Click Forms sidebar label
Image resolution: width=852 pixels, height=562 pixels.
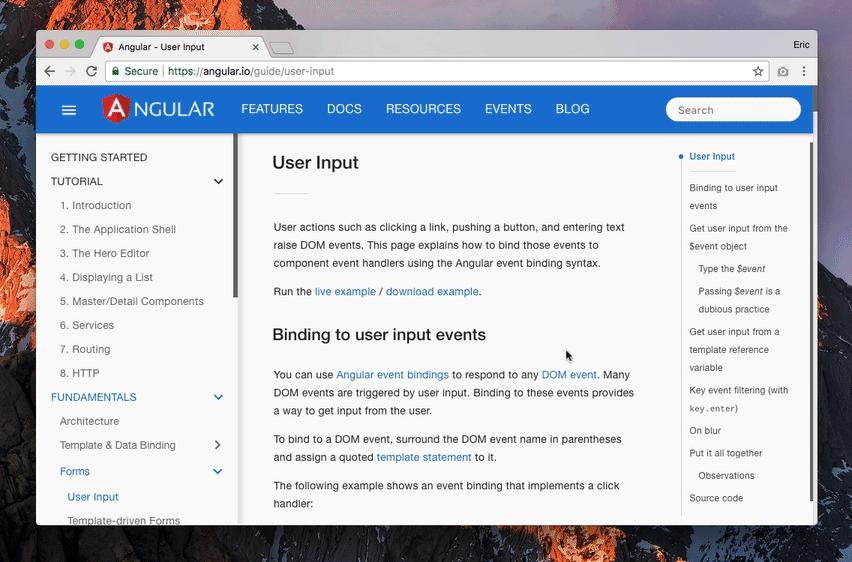click(x=74, y=471)
